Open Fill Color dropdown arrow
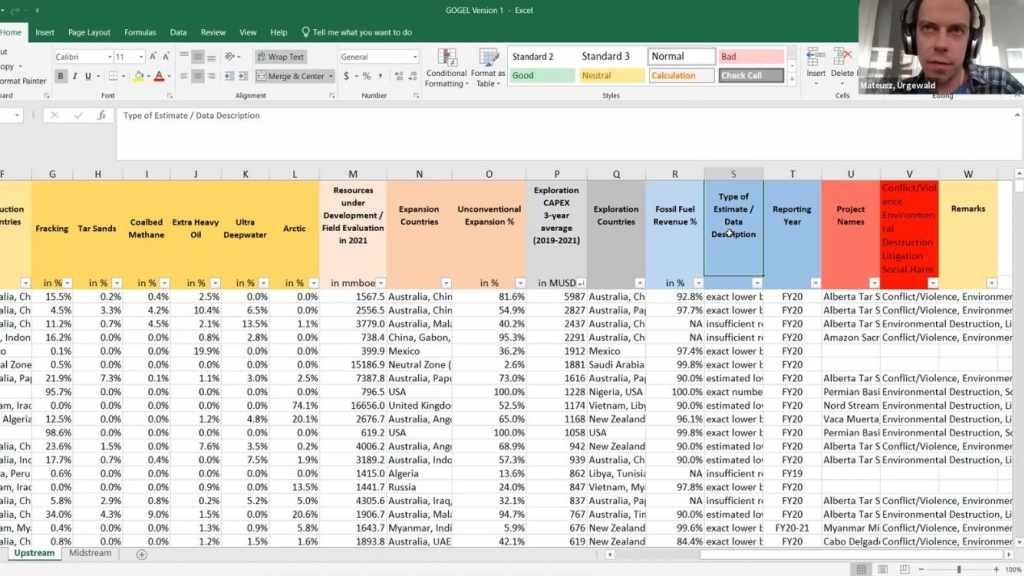Screen dimensions: 1024x576 (x=148, y=76)
